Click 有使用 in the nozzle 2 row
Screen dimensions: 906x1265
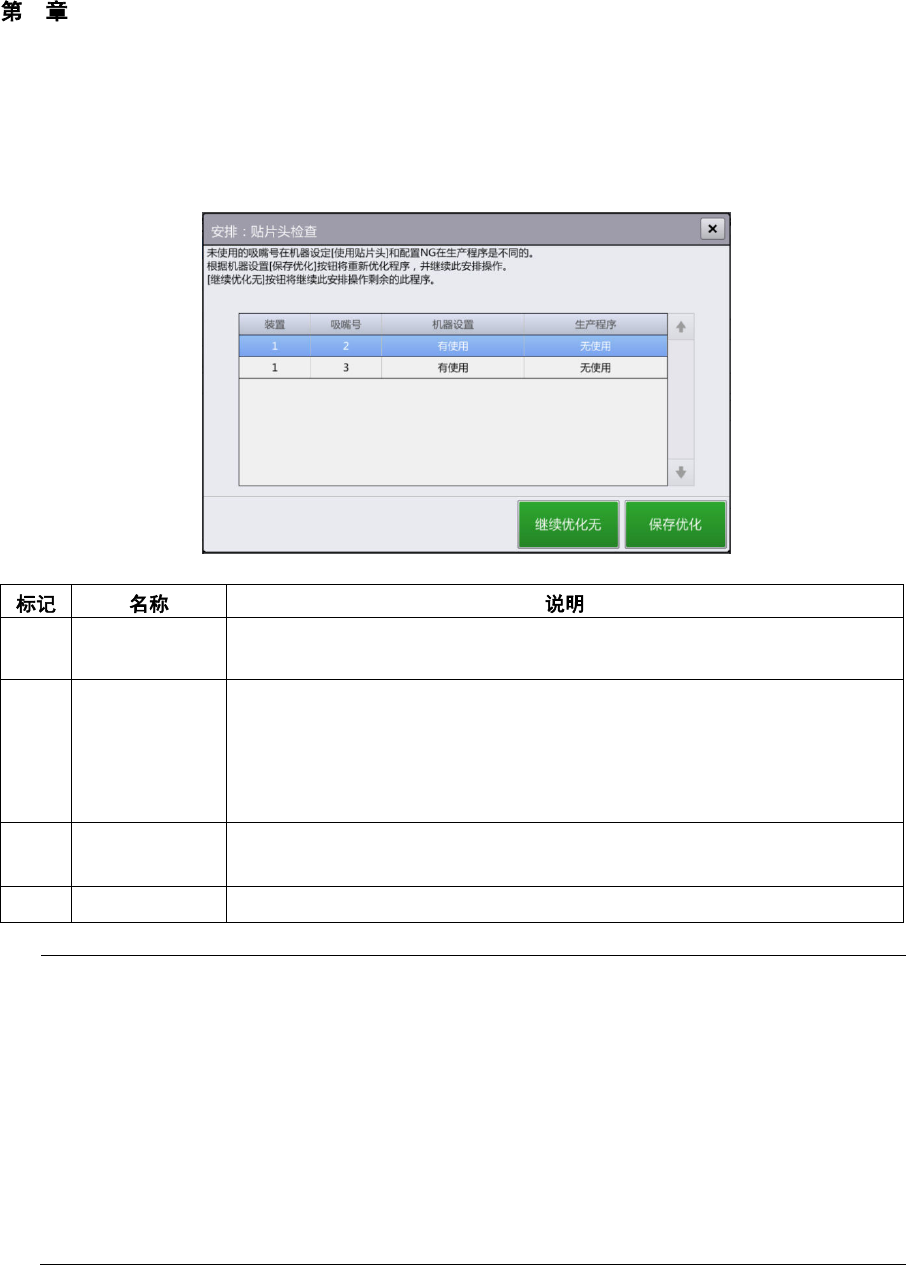click(452, 346)
